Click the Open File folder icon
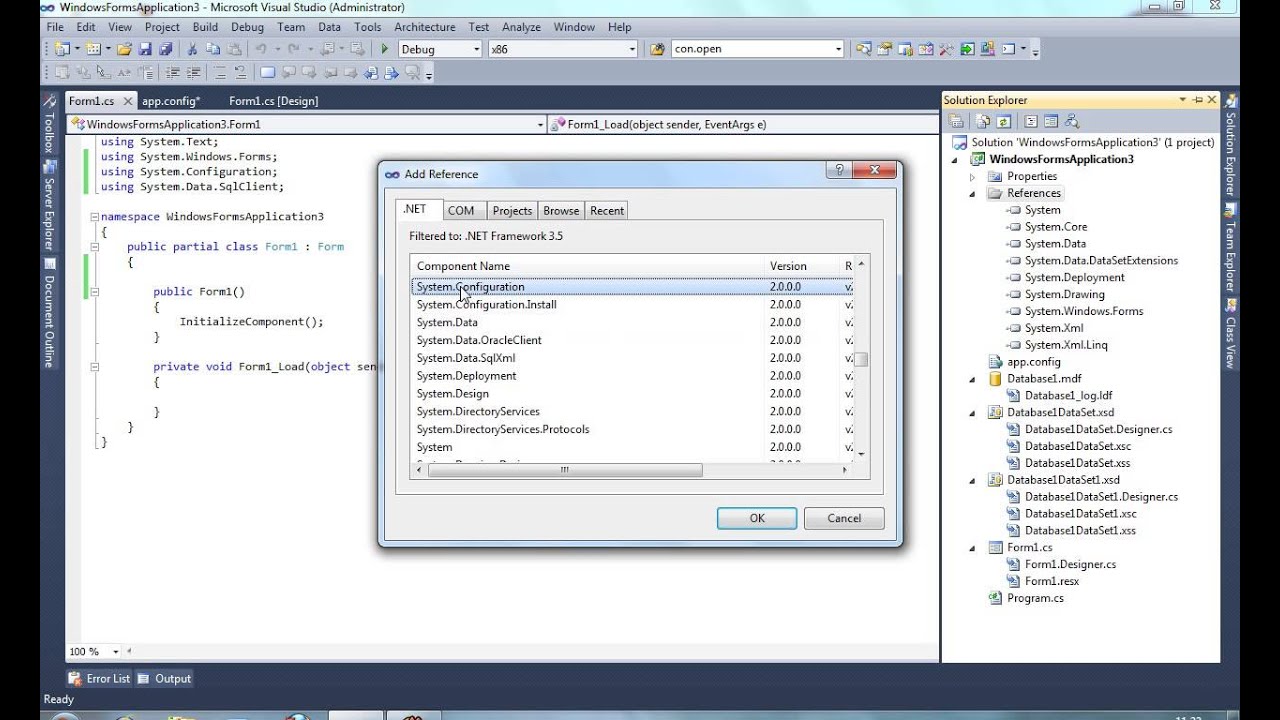The height and width of the screenshot is (720, 1280). tap(124, 49)
